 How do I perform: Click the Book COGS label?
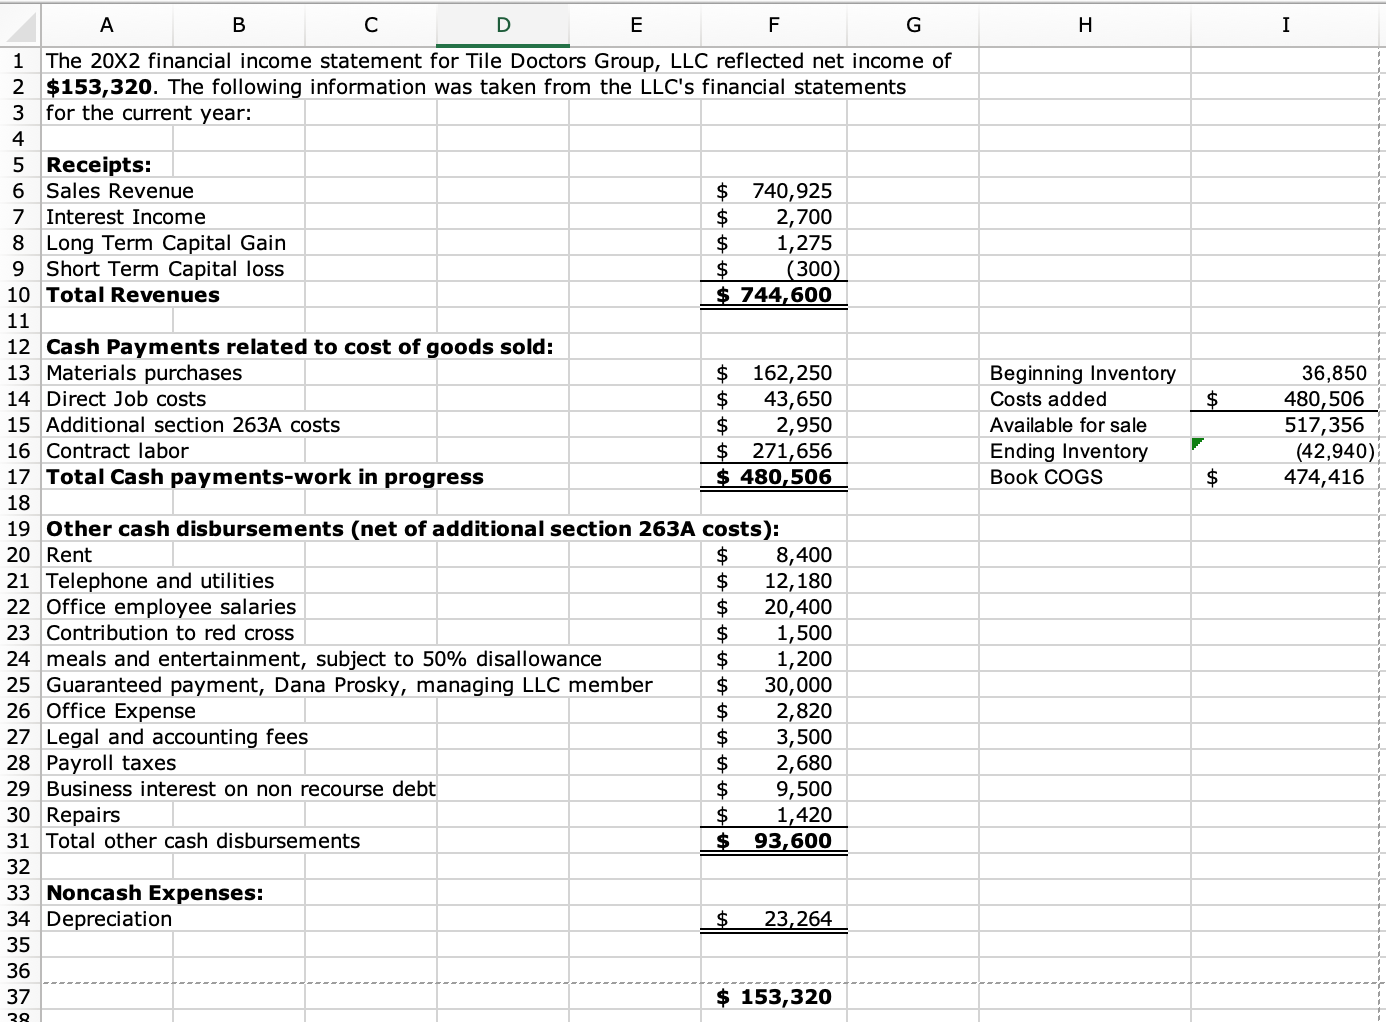pyautogui.click(x=1046, y=477)
